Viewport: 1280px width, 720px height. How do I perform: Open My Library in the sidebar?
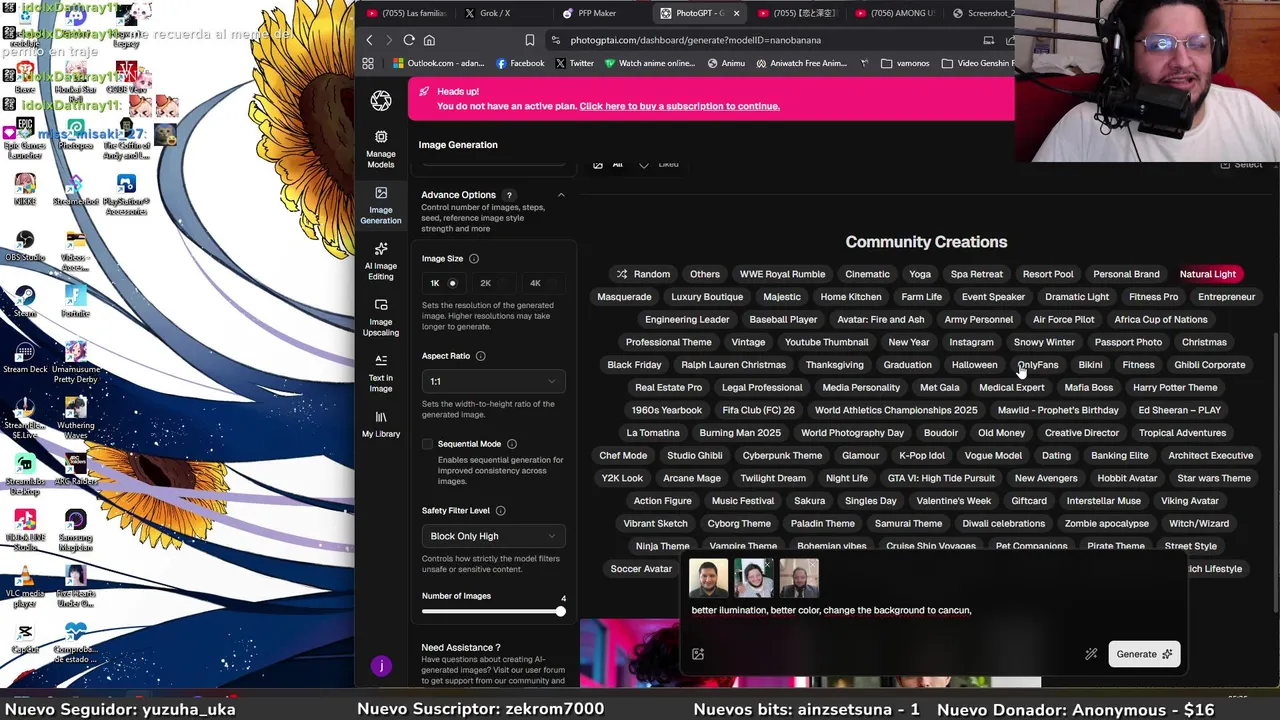coord(381,424)
